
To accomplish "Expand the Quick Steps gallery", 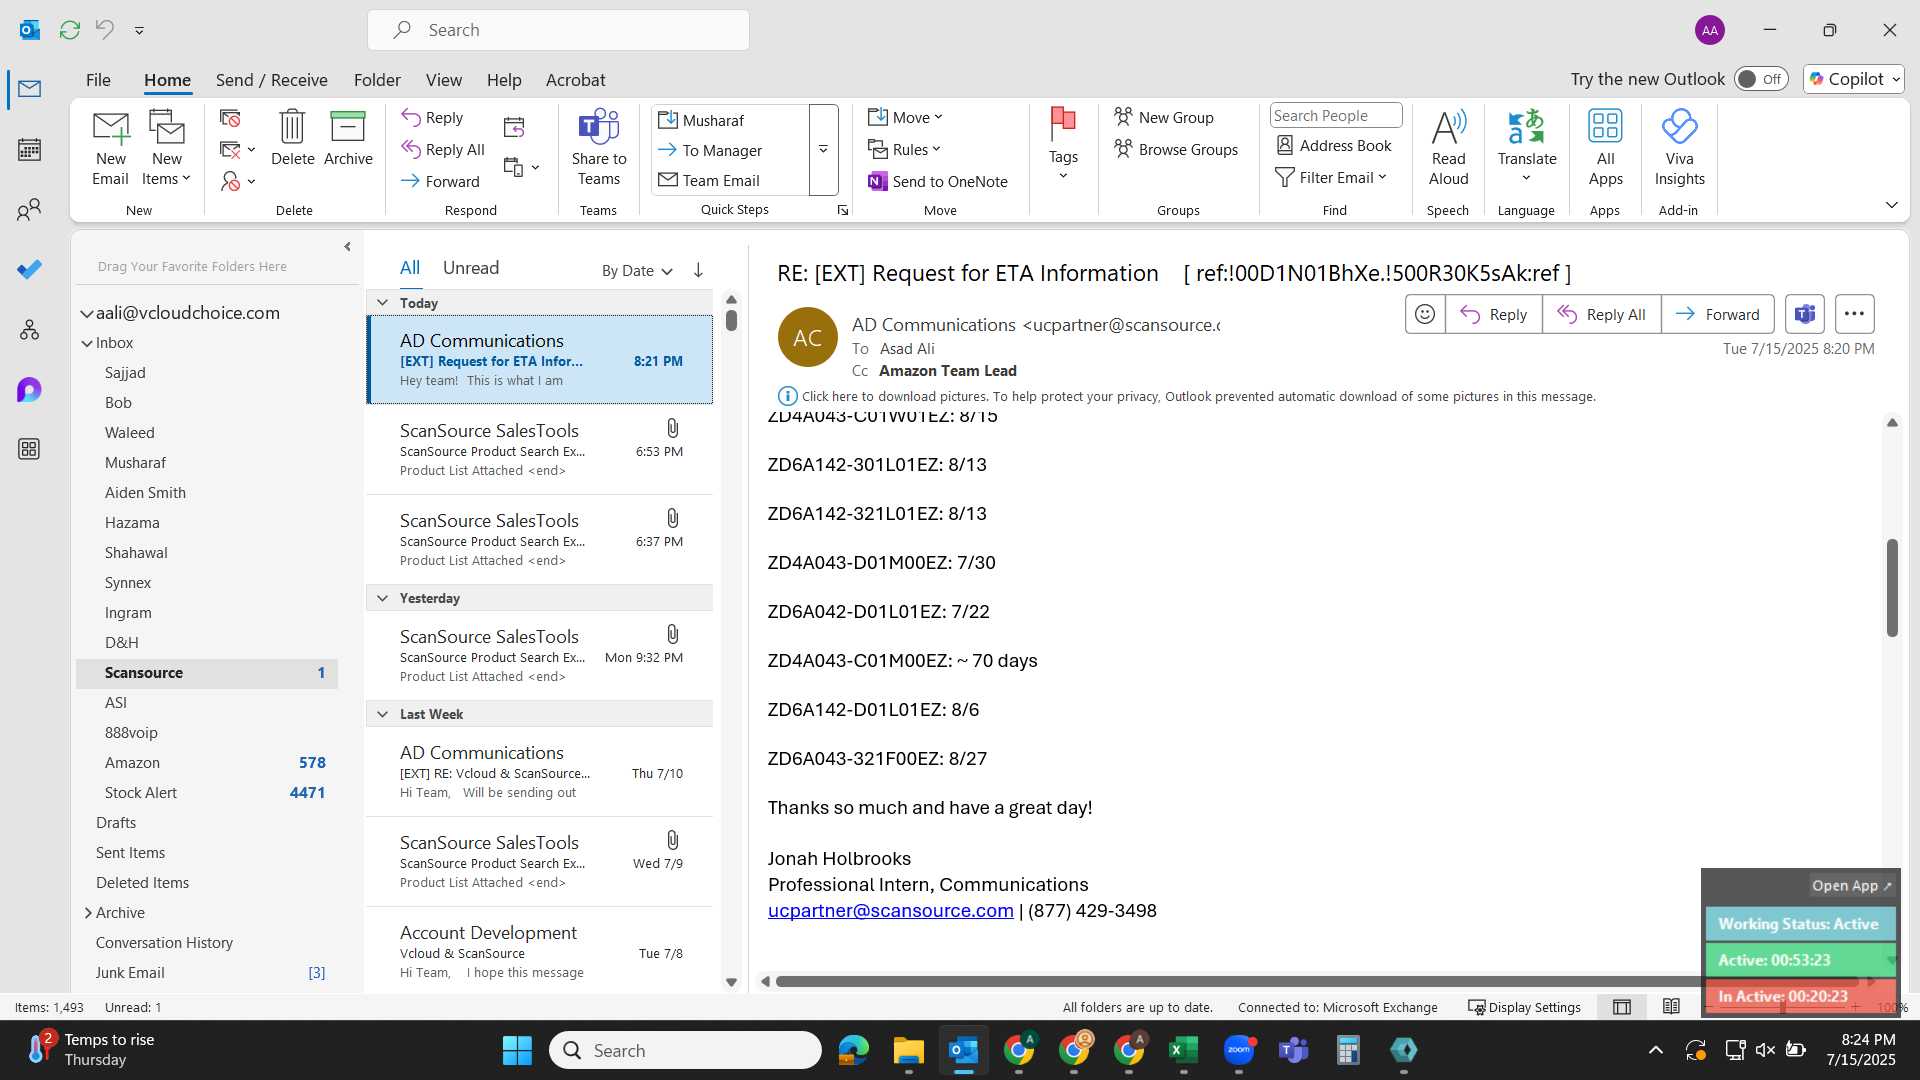I will pyautogui.click(x=823, y=150).
